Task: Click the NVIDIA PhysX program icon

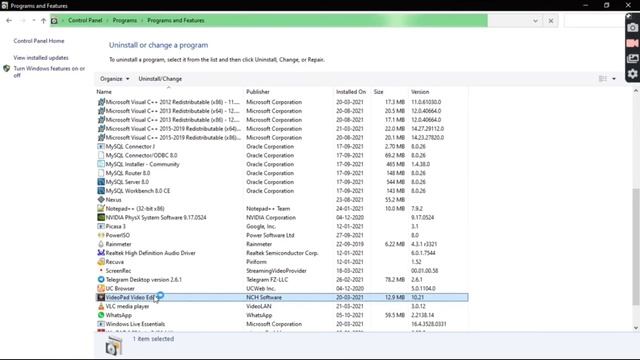Action: click(101, 217)
